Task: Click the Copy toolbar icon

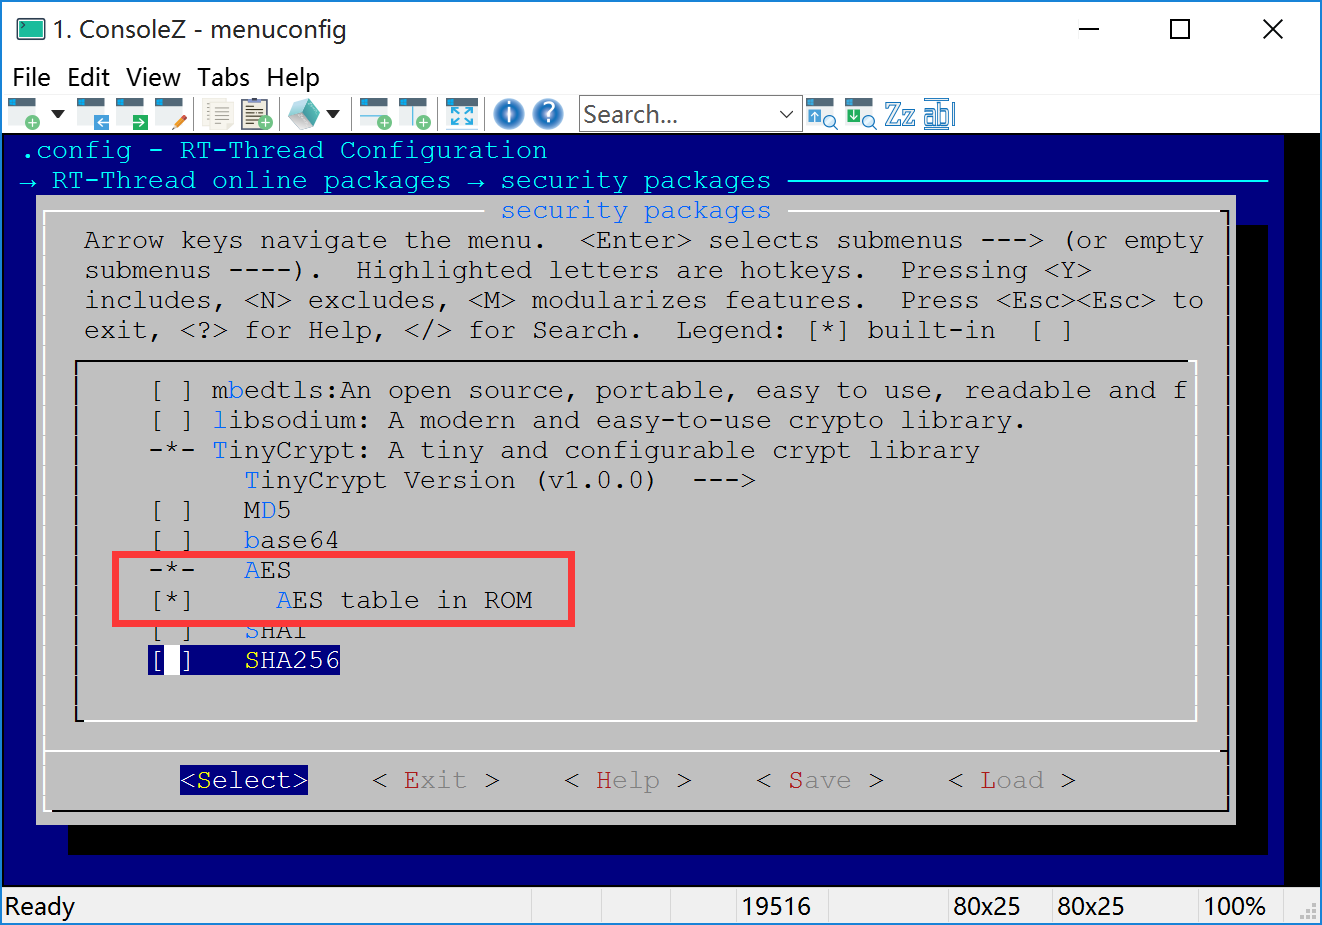Action: click(x=218, y=114)
